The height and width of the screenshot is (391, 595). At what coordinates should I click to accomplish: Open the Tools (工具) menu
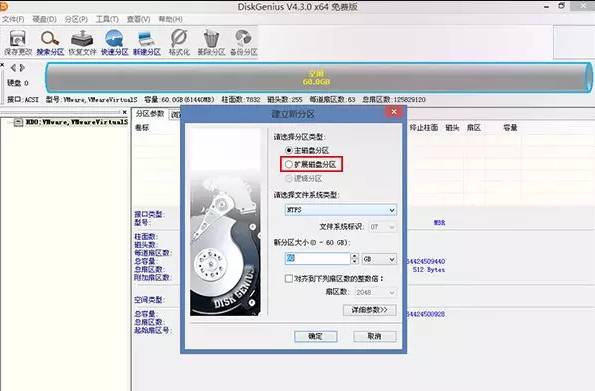(107, 19)
